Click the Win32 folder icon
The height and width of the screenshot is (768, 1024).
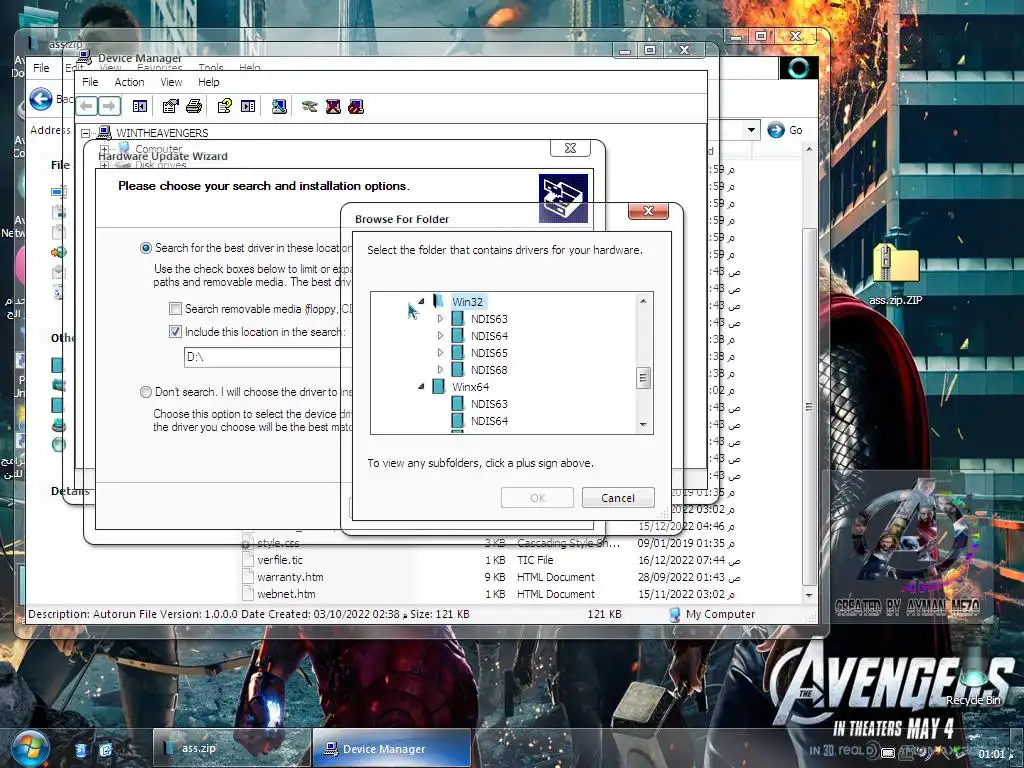439,302
